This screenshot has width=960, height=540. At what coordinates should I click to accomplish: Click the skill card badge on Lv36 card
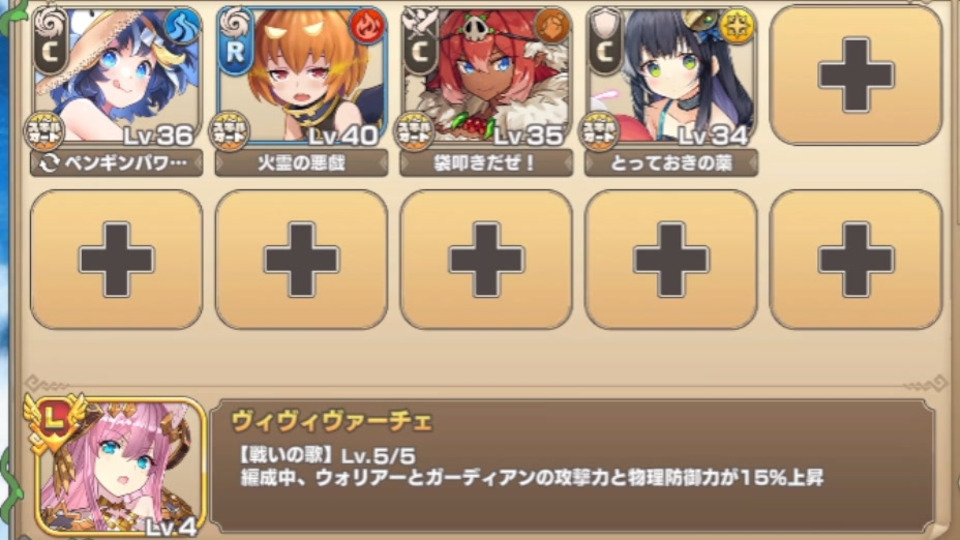[x=43, y=131]
